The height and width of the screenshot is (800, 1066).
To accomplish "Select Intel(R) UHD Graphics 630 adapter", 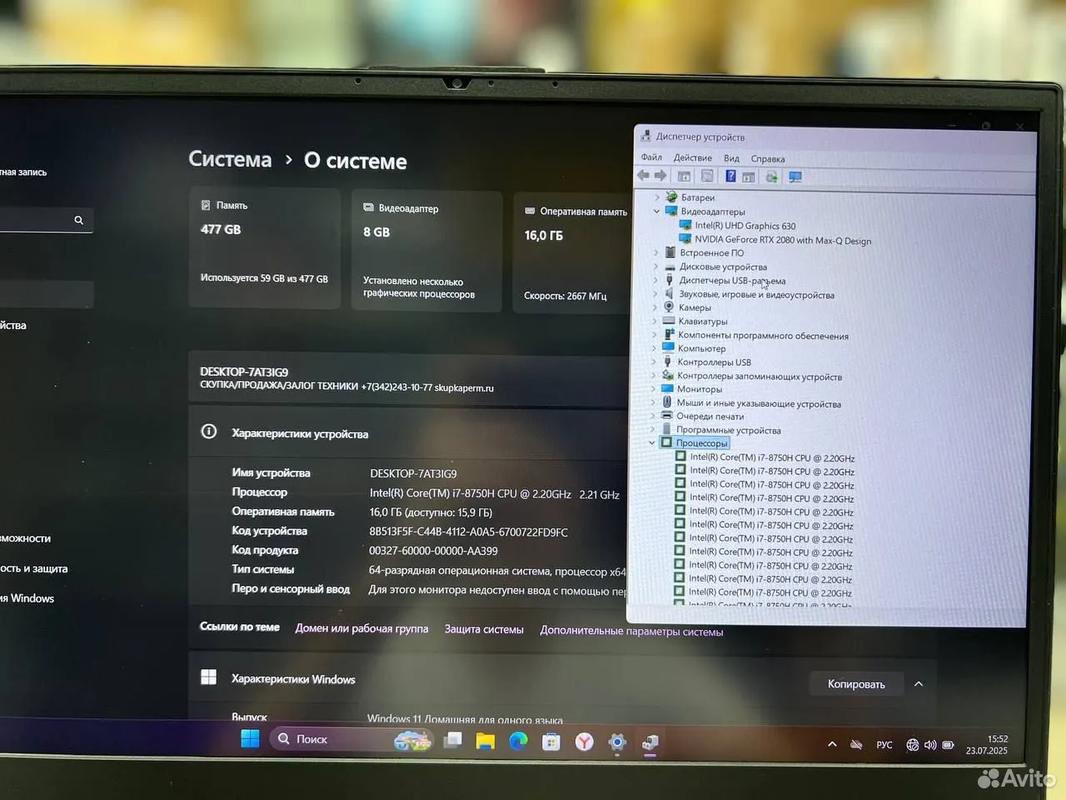I will [x=744, y=226].
